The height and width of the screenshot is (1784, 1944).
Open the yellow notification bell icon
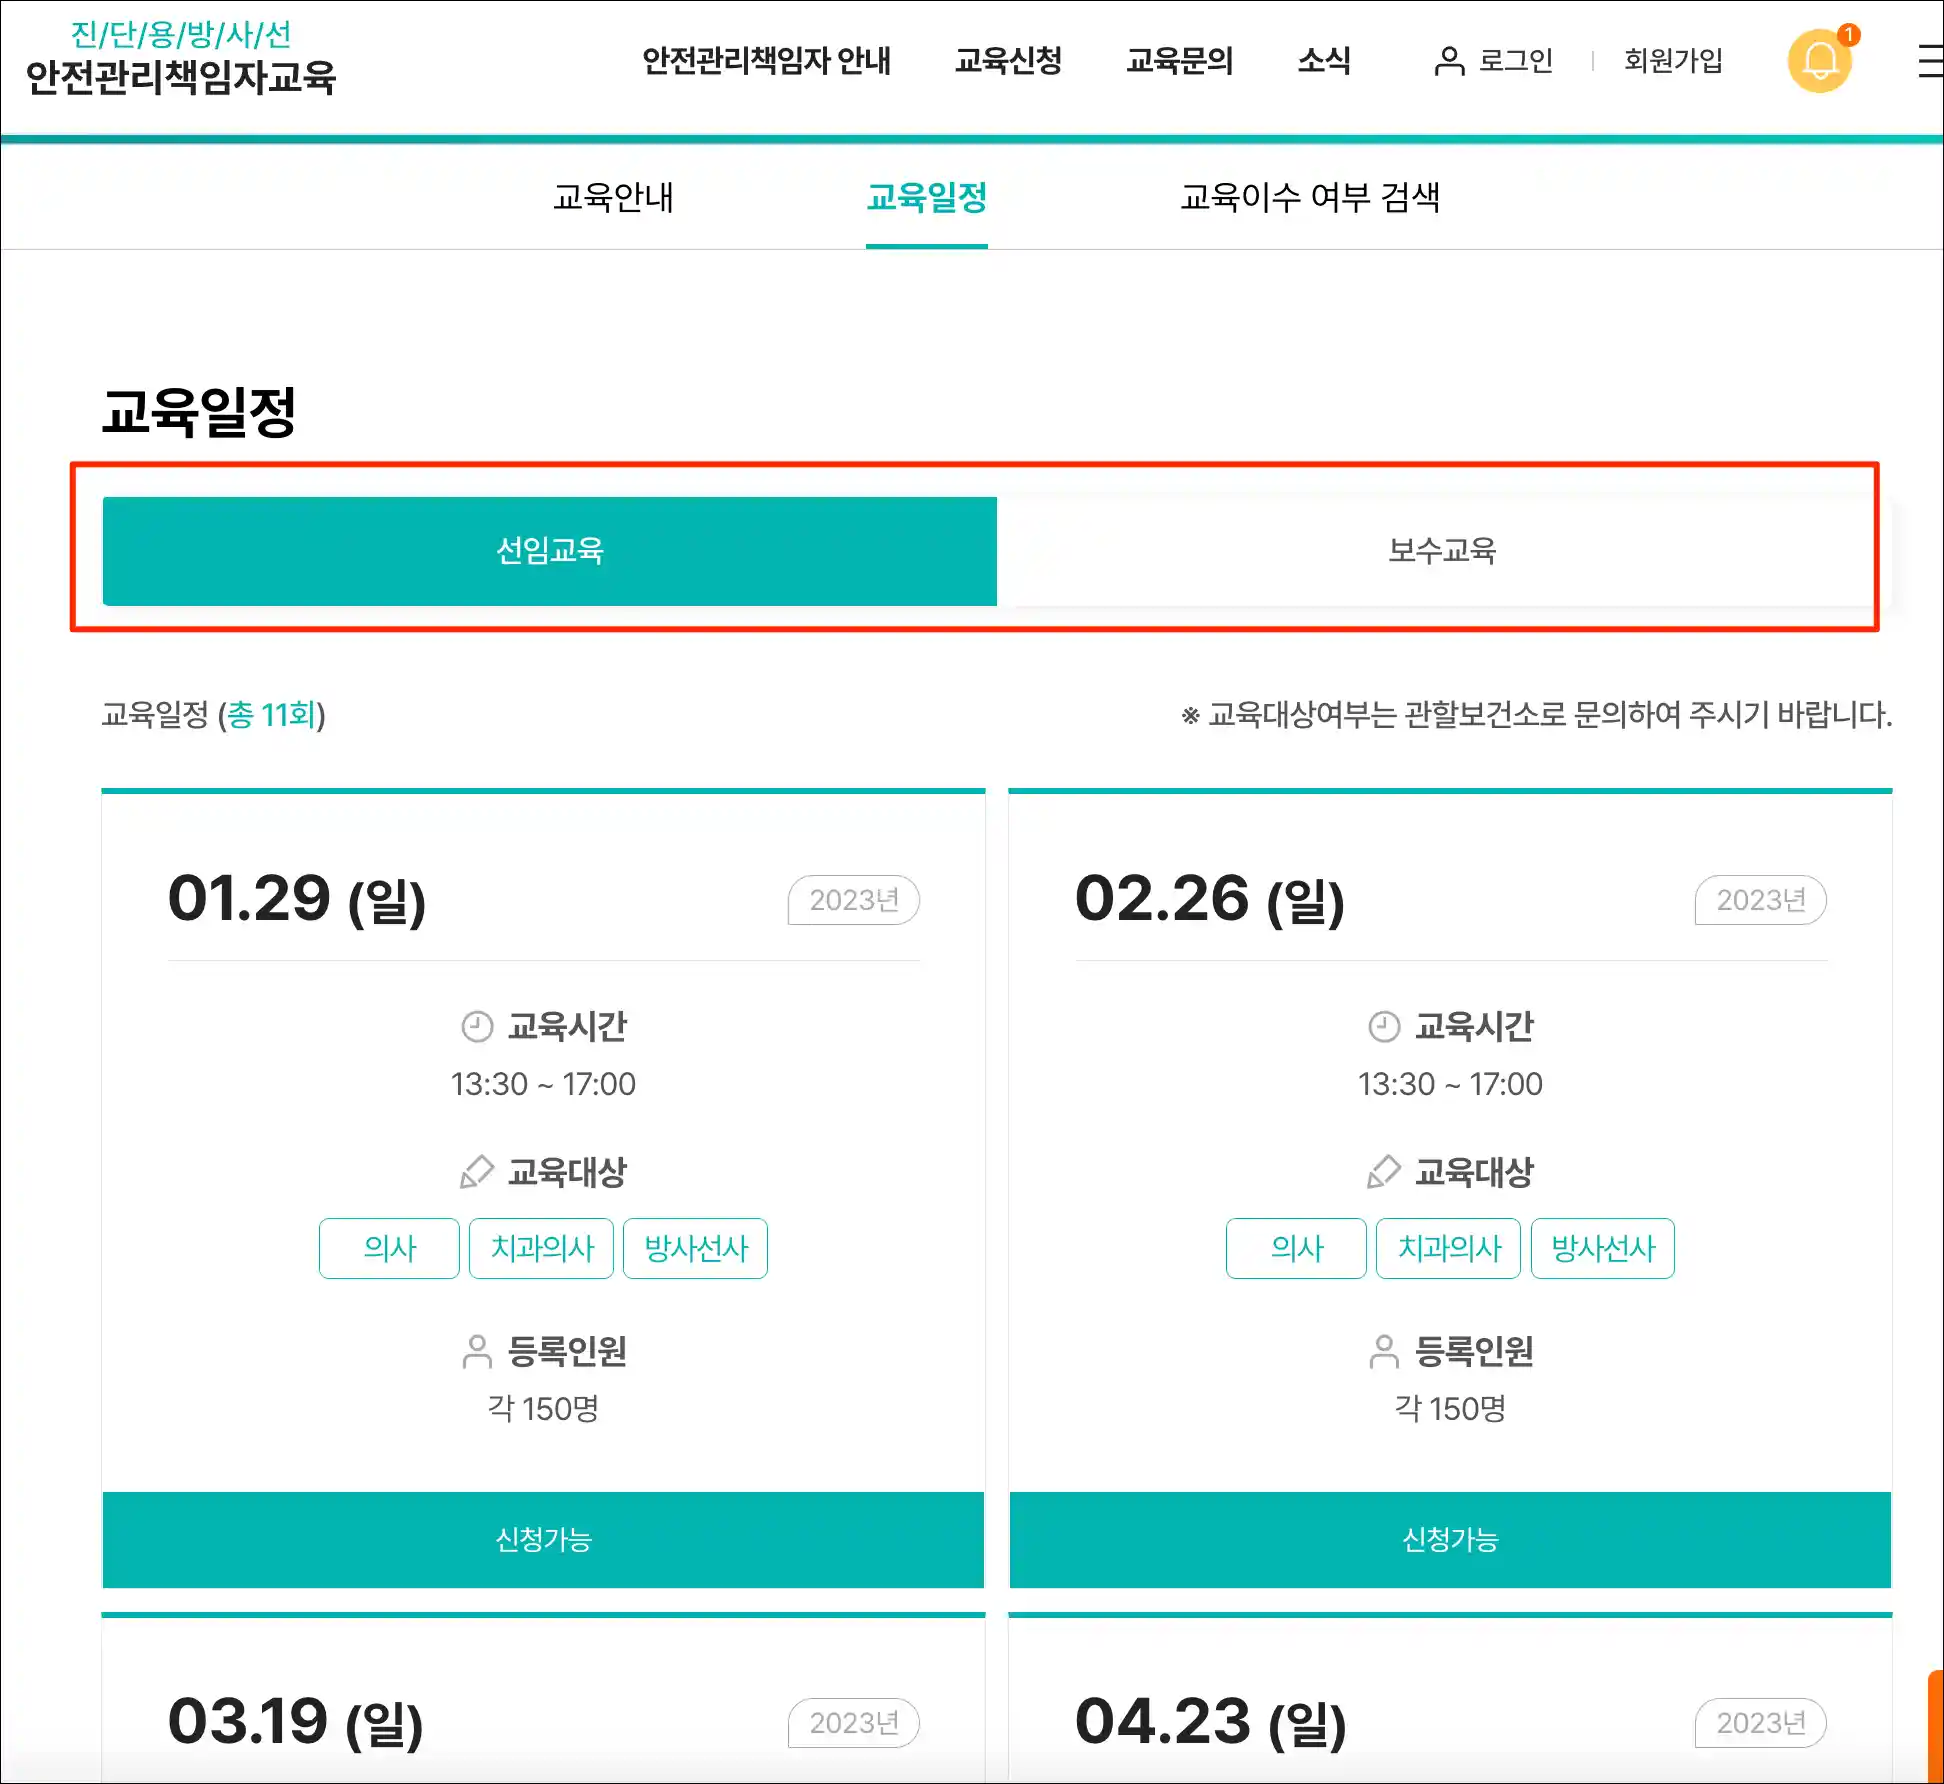tap(1820, 61)
